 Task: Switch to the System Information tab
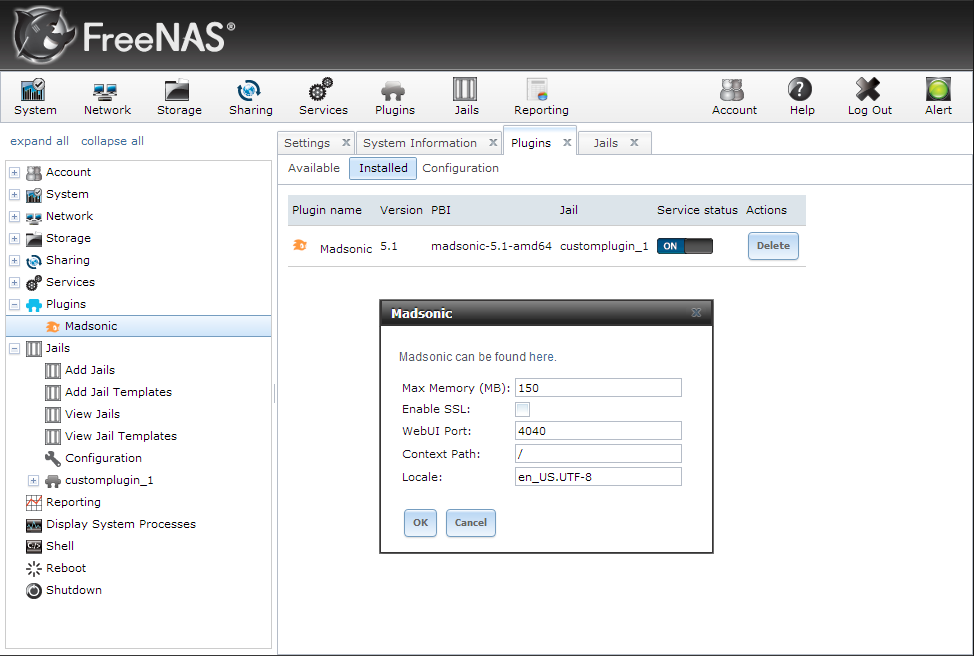419,143
